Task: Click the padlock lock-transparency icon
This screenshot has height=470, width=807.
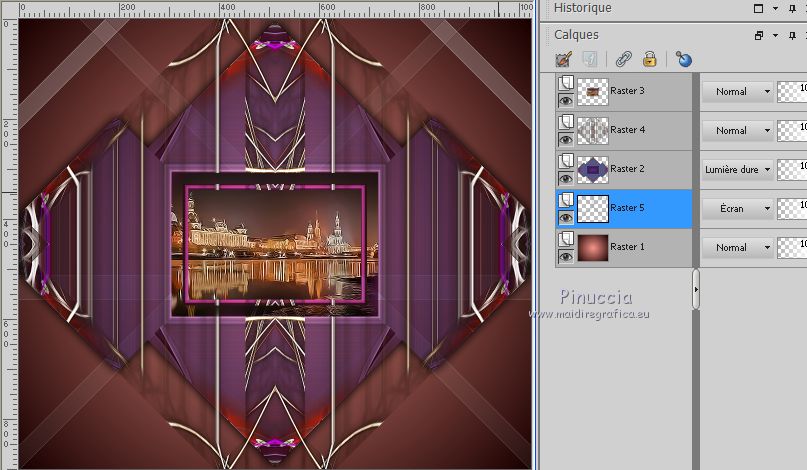Action: pyautogui.click(x=650, y=60)
